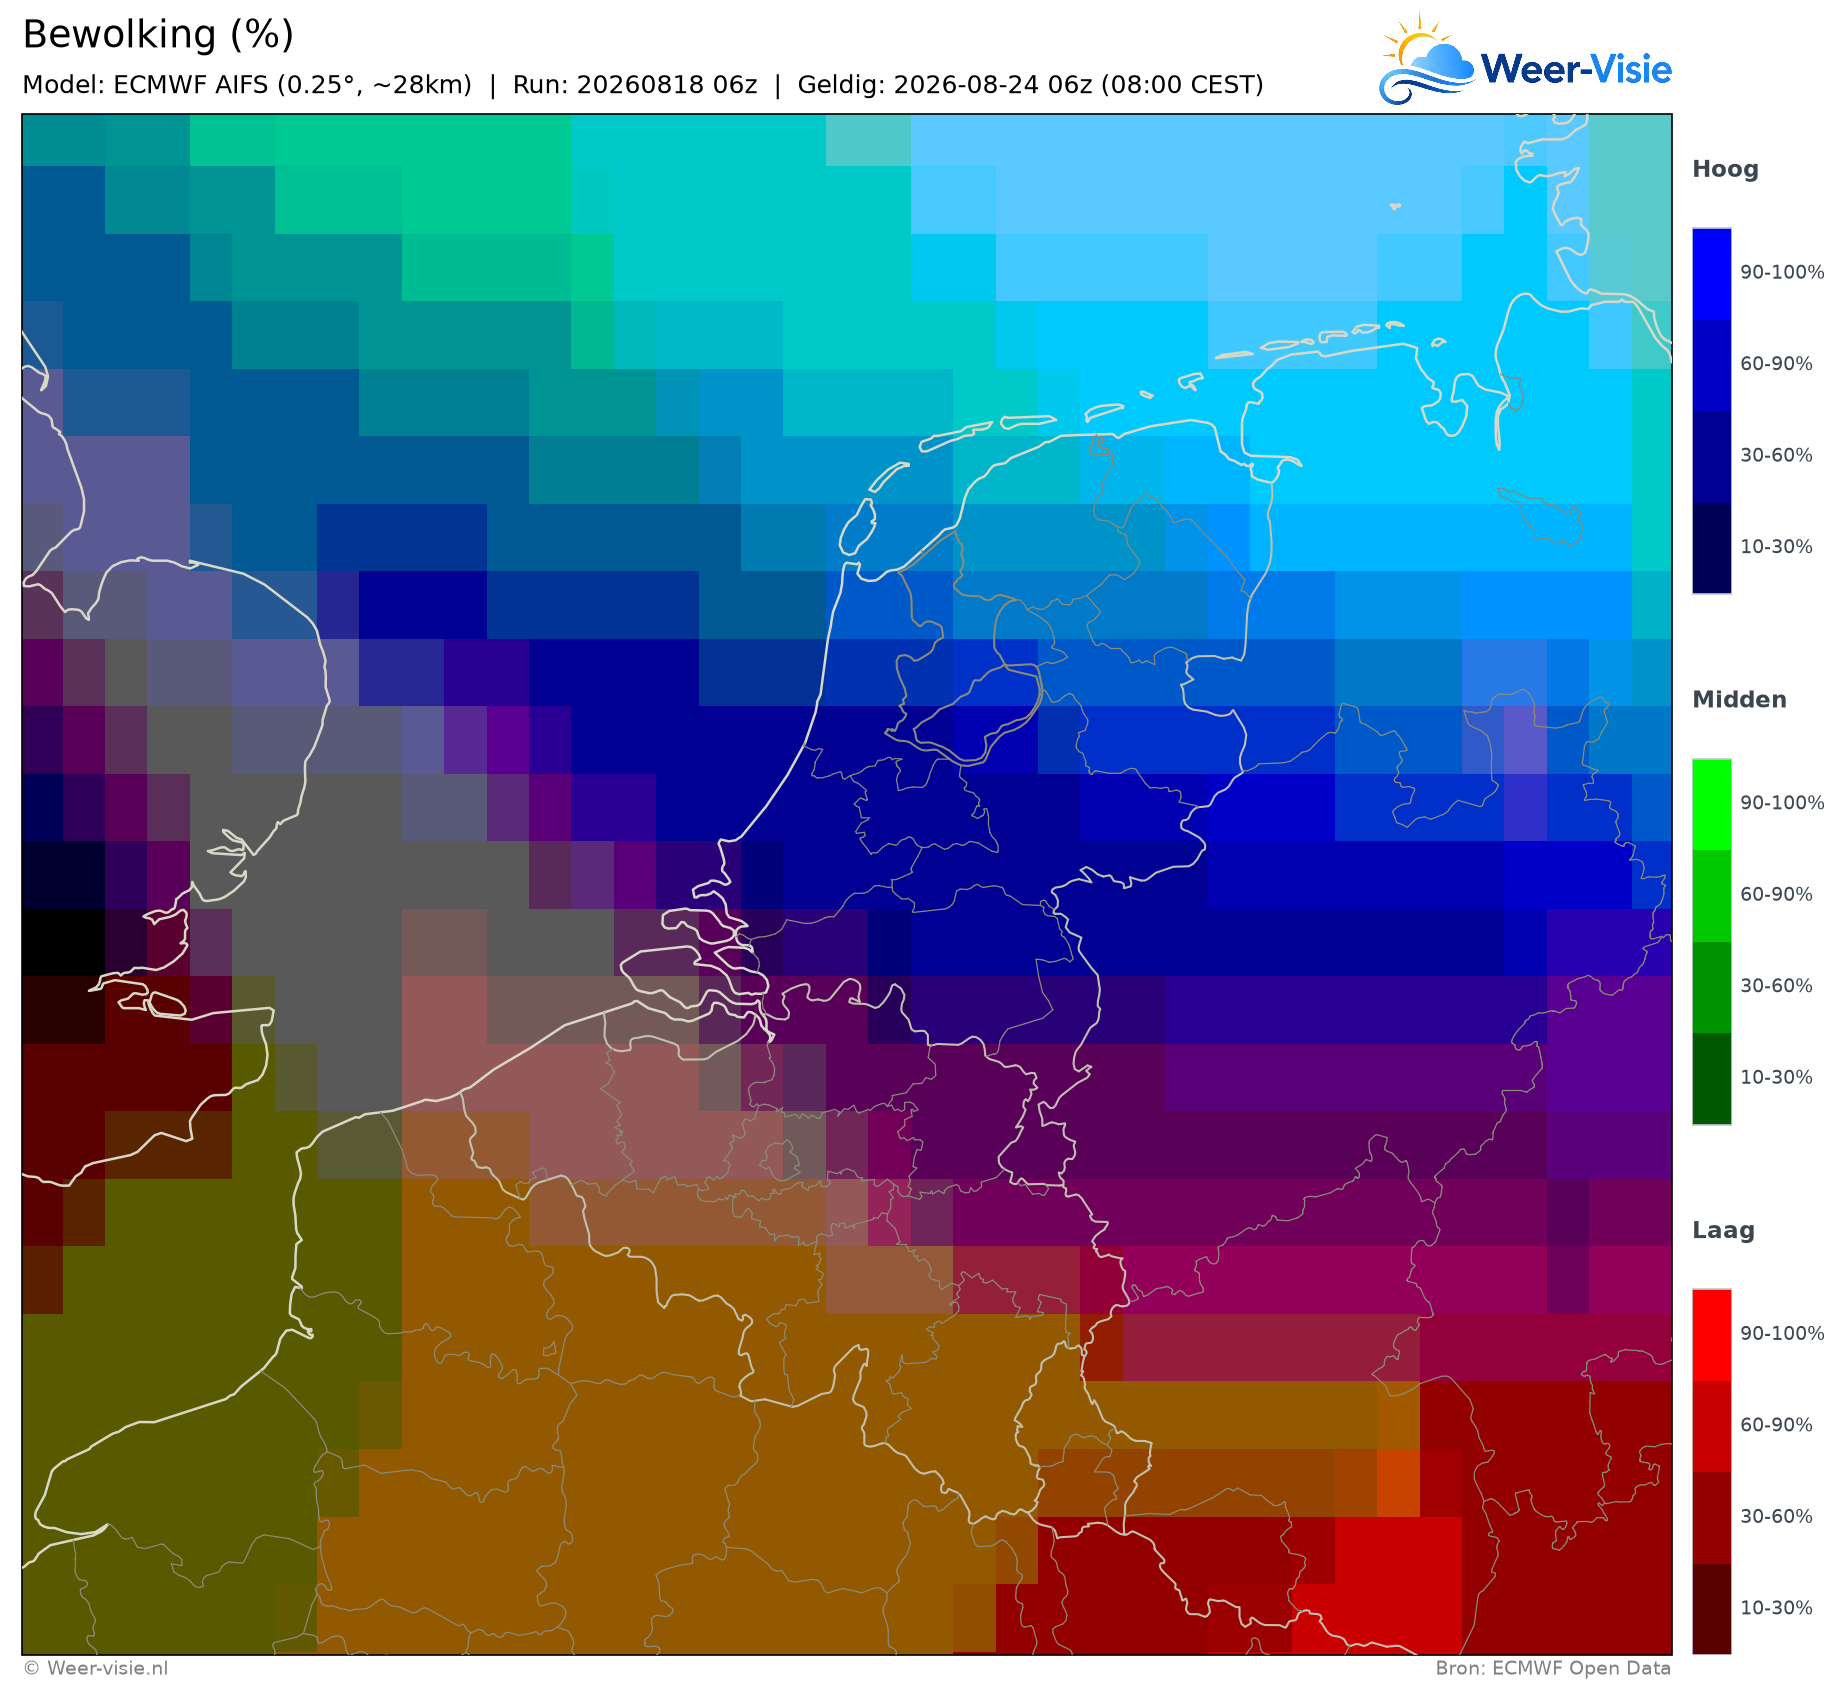This screenshot has width=1824, height=1681.
Task: Select the Hoog 90-100% bright blue swatch
Action: (x=1711, y=274)
